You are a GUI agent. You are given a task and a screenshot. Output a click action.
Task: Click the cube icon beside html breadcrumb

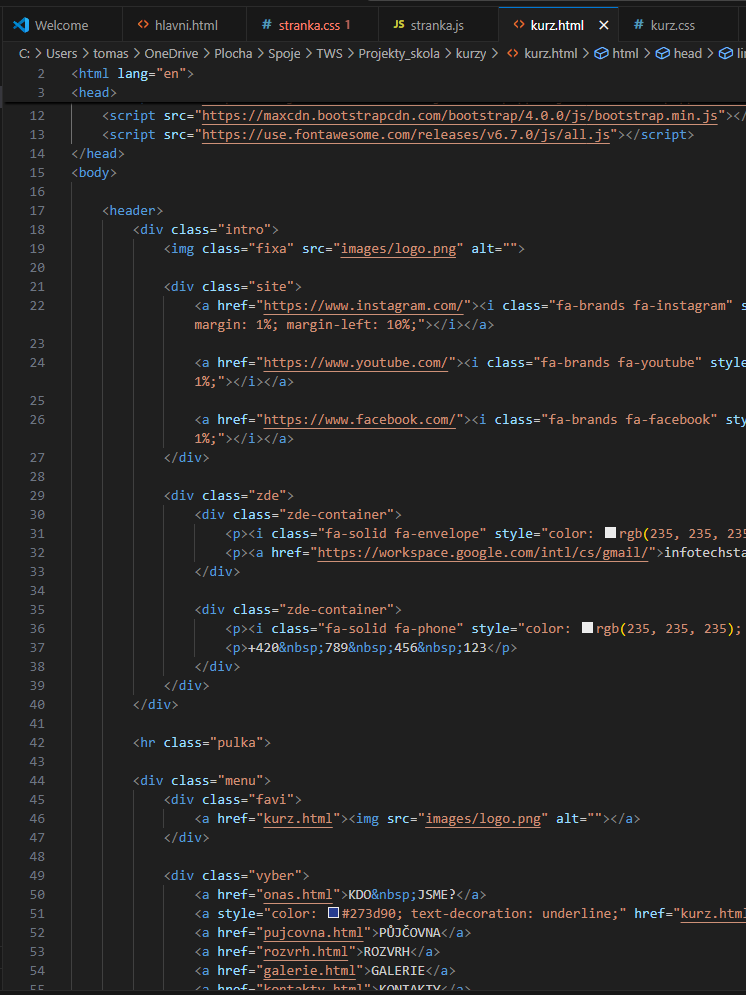pos(601,53)
